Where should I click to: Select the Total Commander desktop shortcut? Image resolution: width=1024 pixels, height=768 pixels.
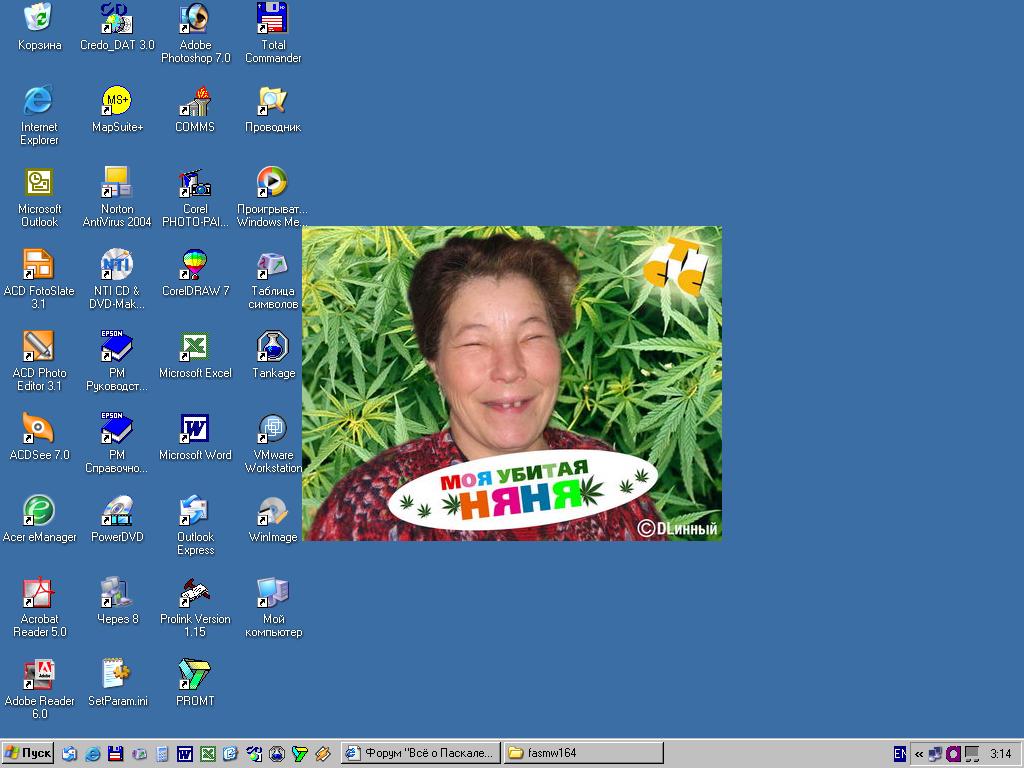coord(273,18)
